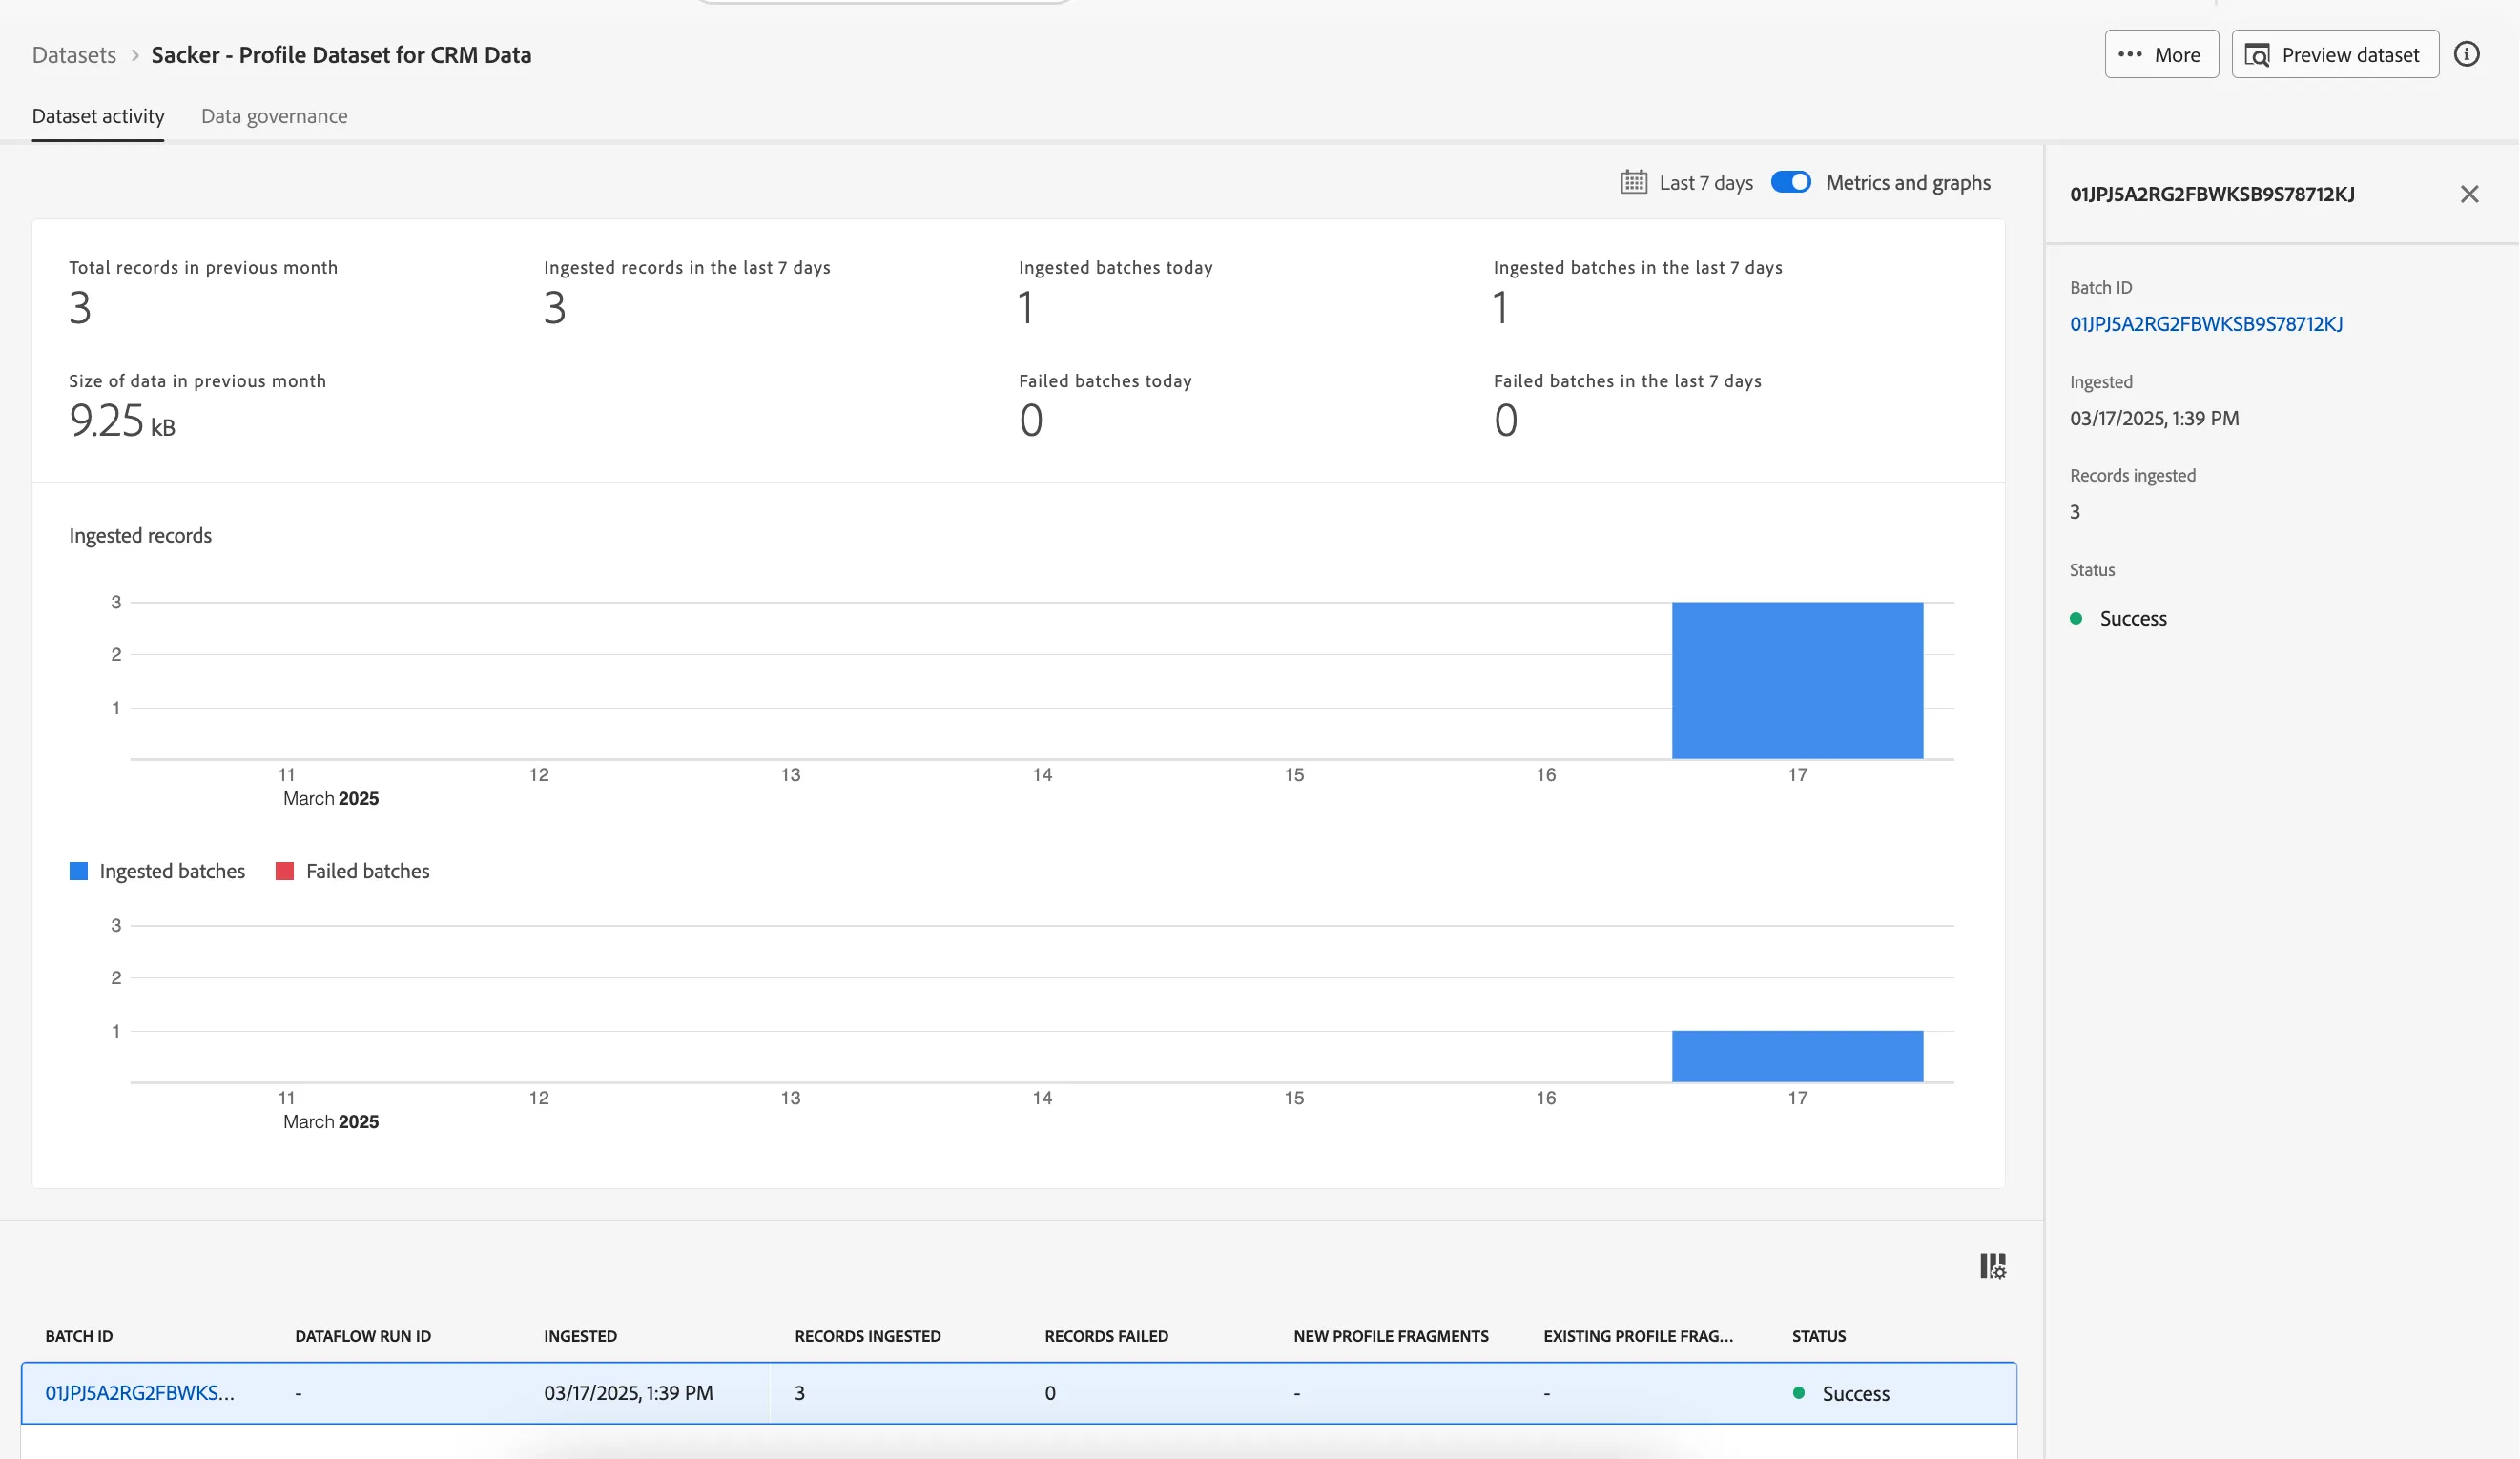2520x1459 pixels.
Task: Click the calendar icon for Last 7 days
Action: (1634, 182)
